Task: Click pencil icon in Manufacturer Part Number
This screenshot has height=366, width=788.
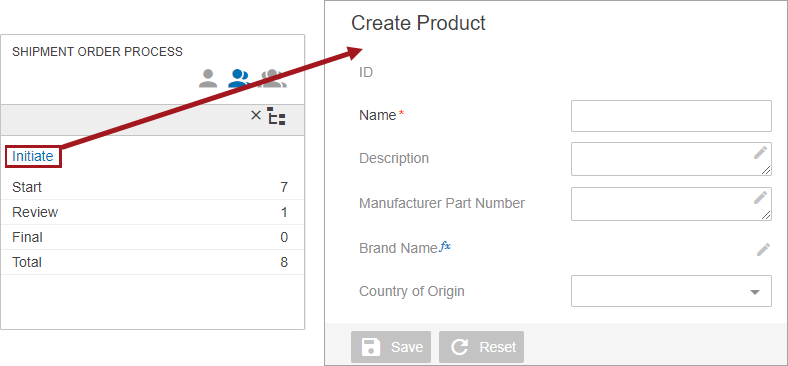Action: pos(760,198)
